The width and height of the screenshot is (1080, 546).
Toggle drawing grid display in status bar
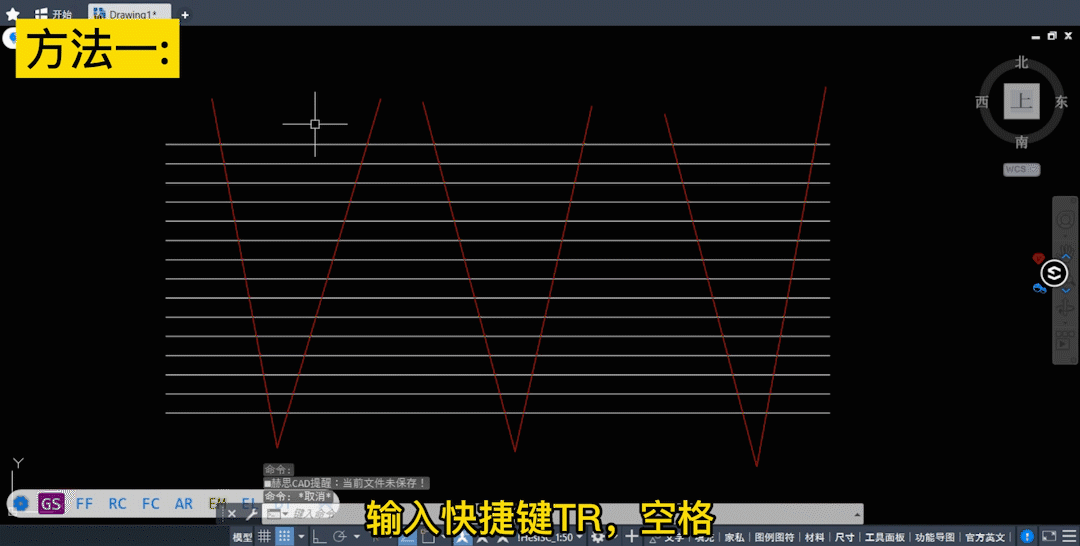(x=264, y=536)
